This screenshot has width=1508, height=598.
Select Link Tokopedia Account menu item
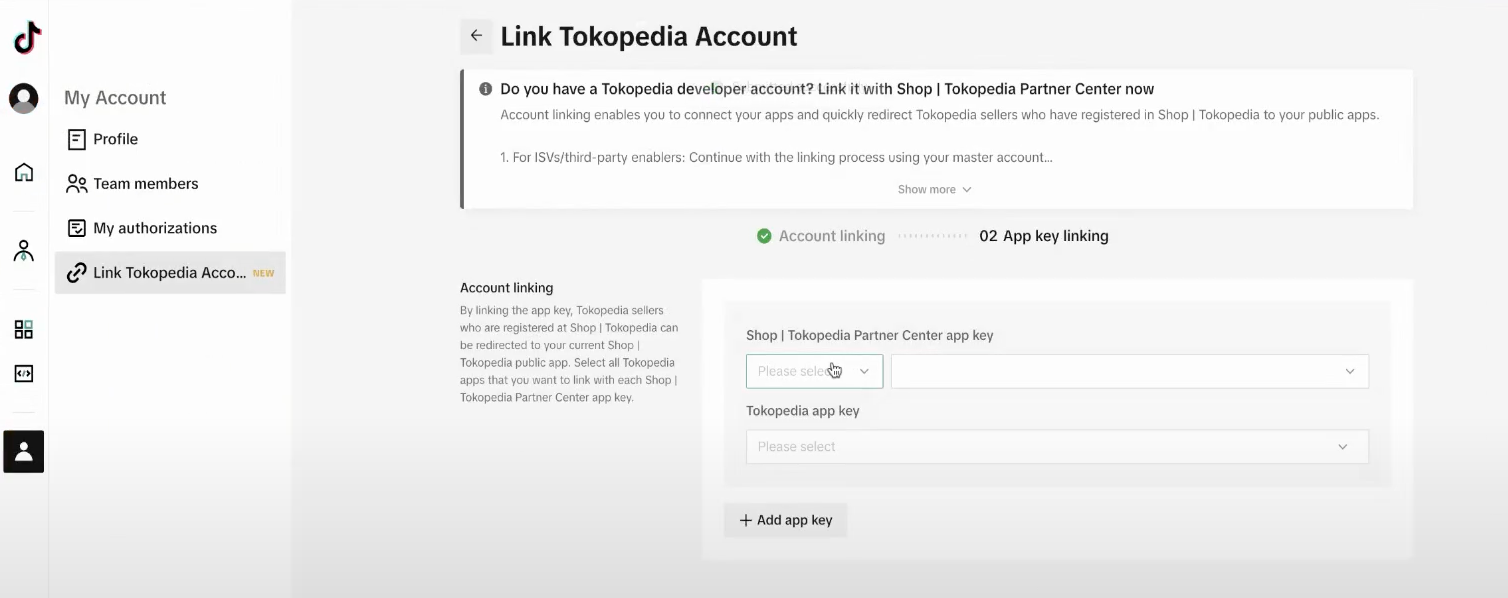pyautogui.click(x=170, y=273)
